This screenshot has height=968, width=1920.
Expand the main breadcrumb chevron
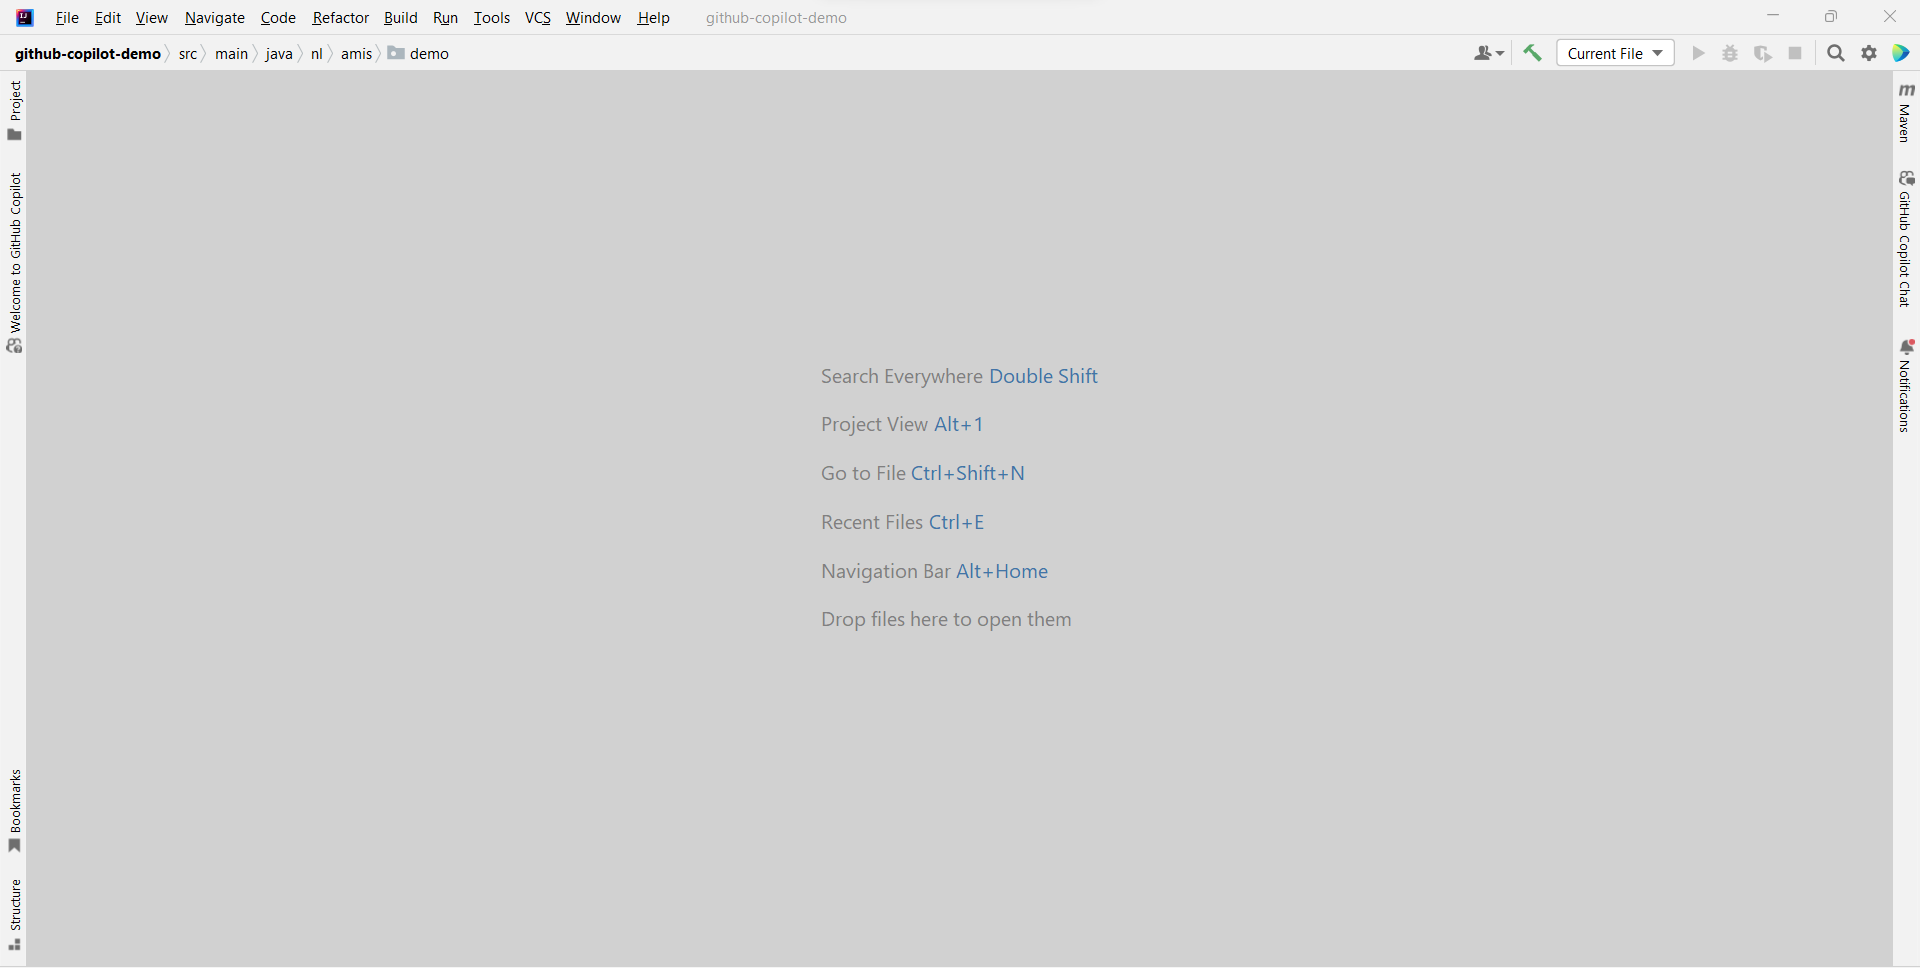256,54
